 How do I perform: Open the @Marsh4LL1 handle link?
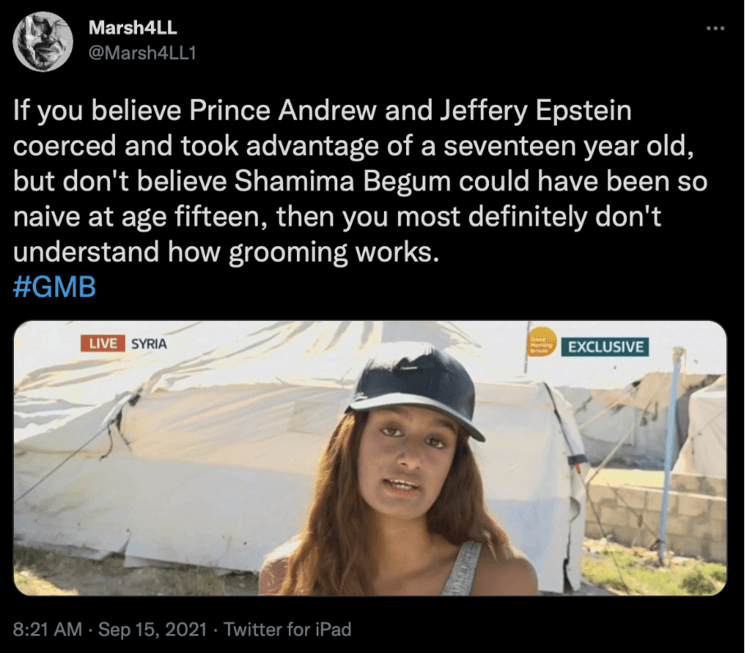(143, 53)
